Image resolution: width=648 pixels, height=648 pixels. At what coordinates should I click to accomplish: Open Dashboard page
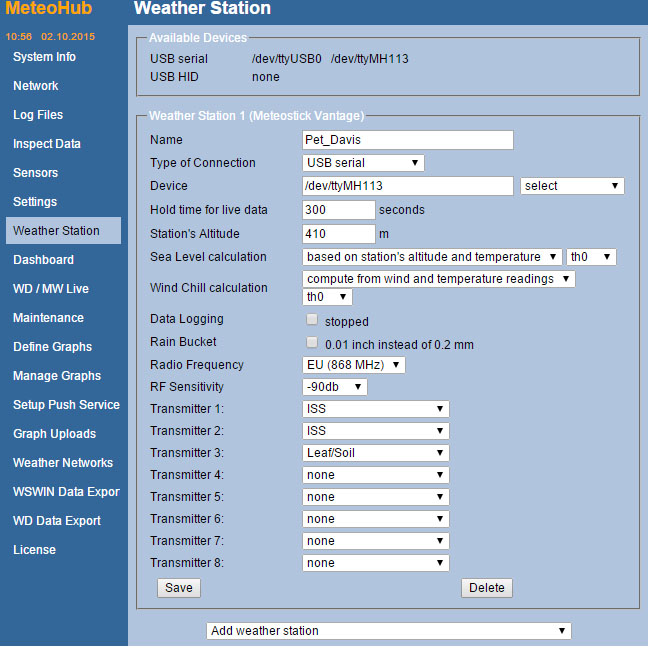click(x=43, y=260)
